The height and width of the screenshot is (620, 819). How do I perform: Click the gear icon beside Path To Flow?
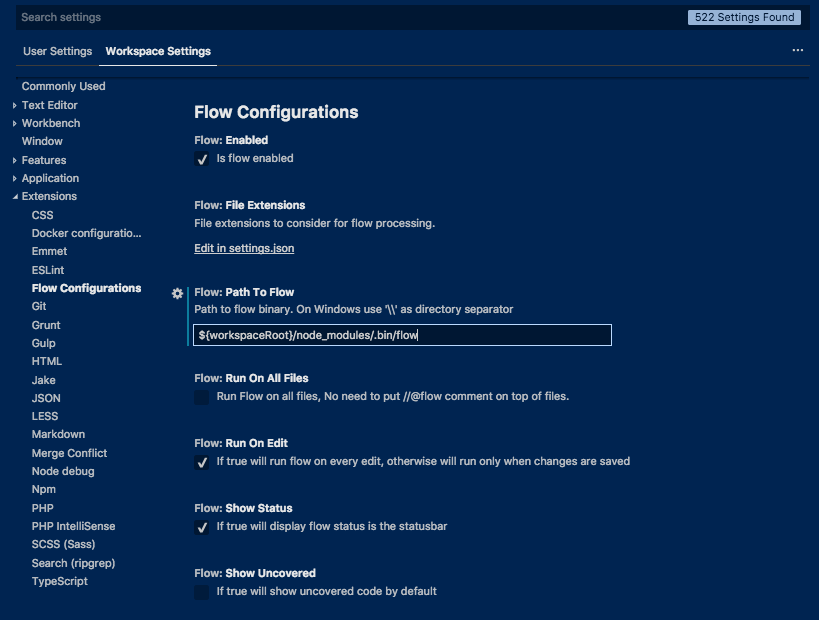[177, 293]
